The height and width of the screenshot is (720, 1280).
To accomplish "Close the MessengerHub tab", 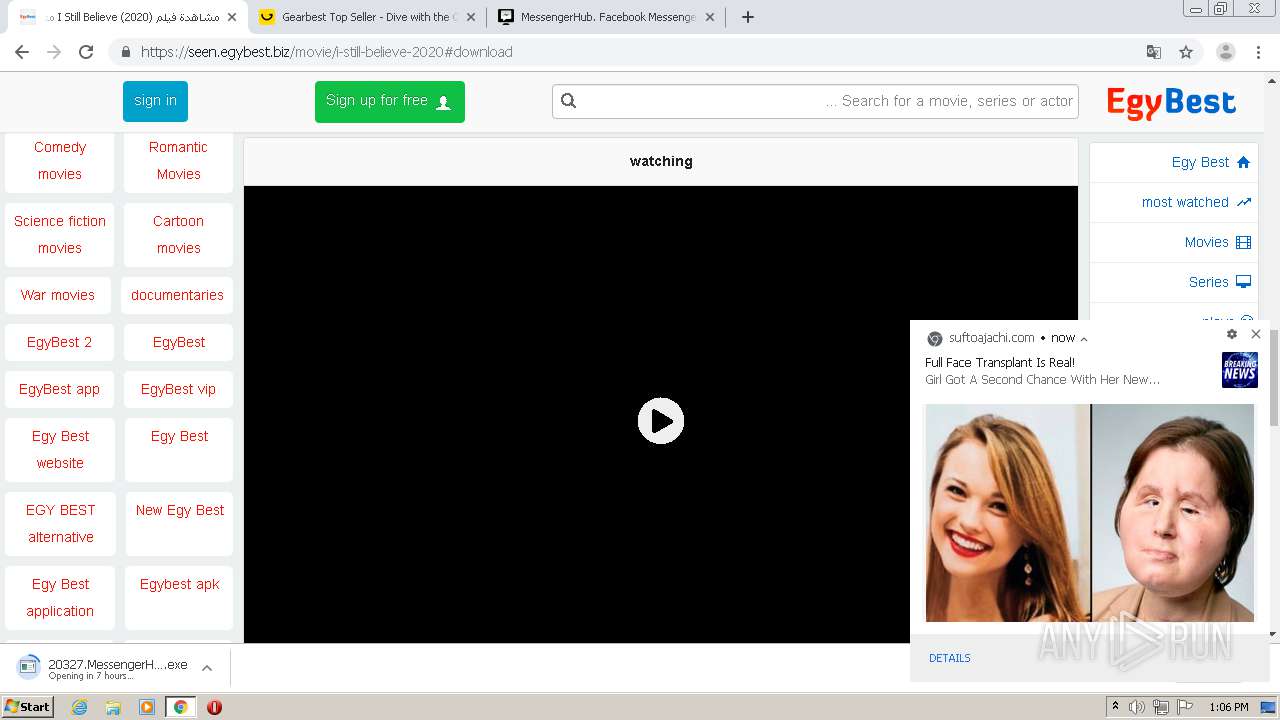I will [x=710, y=17].
